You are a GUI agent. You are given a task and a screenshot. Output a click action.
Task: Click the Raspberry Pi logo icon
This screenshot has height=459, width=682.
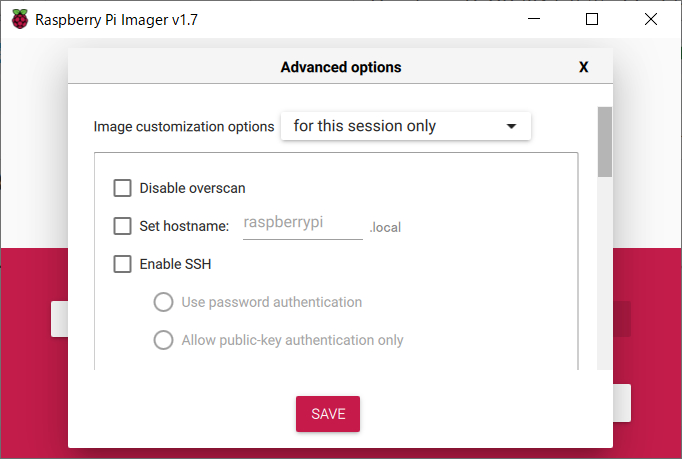coord(20,20)
